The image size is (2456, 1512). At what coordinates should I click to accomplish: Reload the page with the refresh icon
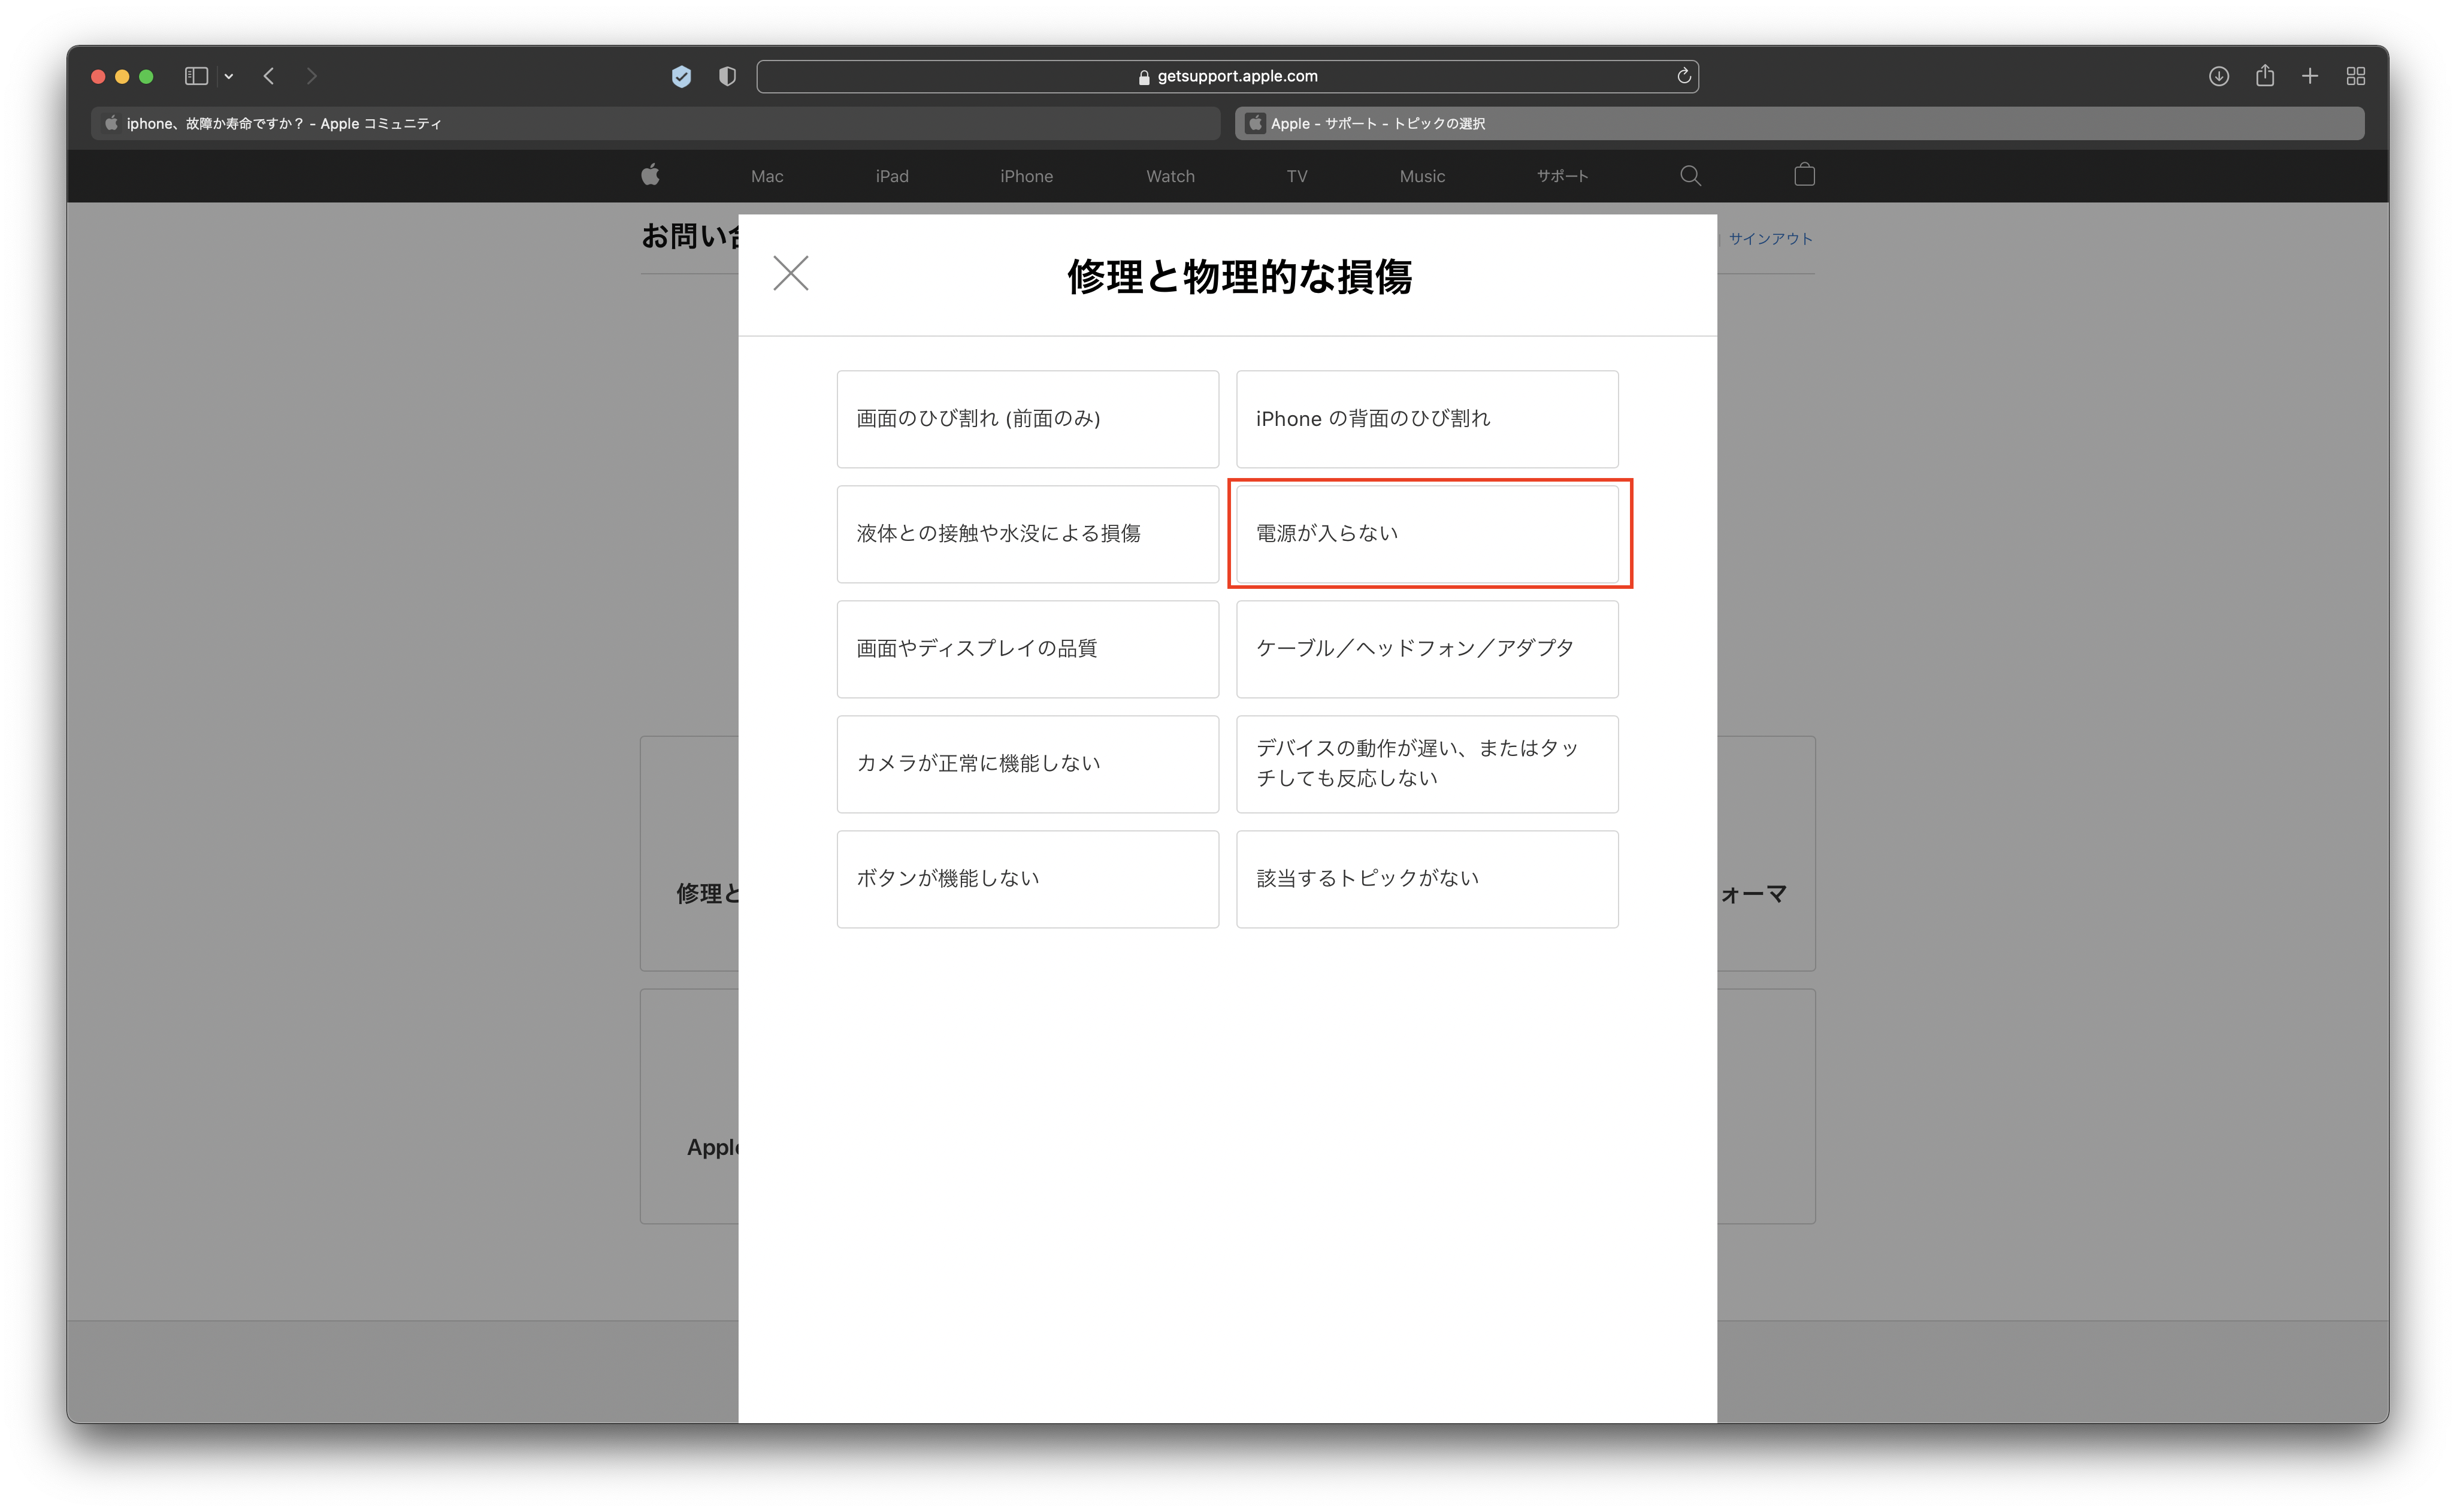pyautogui.click(x=1683, y=75)
